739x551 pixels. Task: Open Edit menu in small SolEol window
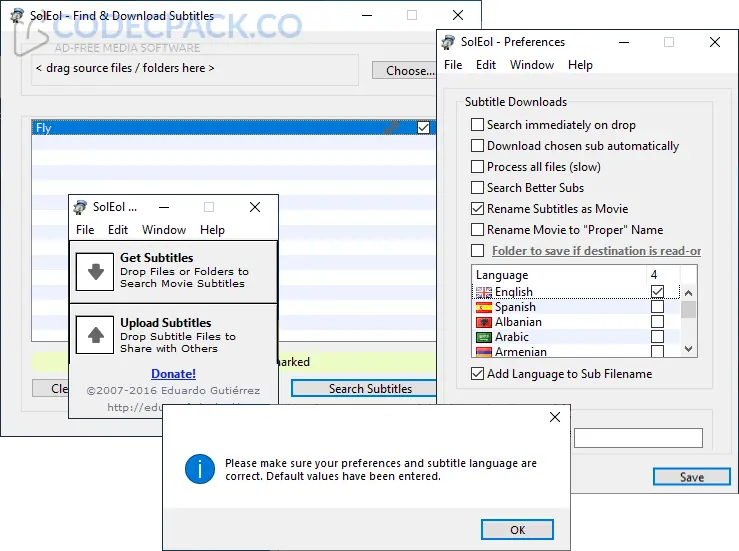click(118, 230)
